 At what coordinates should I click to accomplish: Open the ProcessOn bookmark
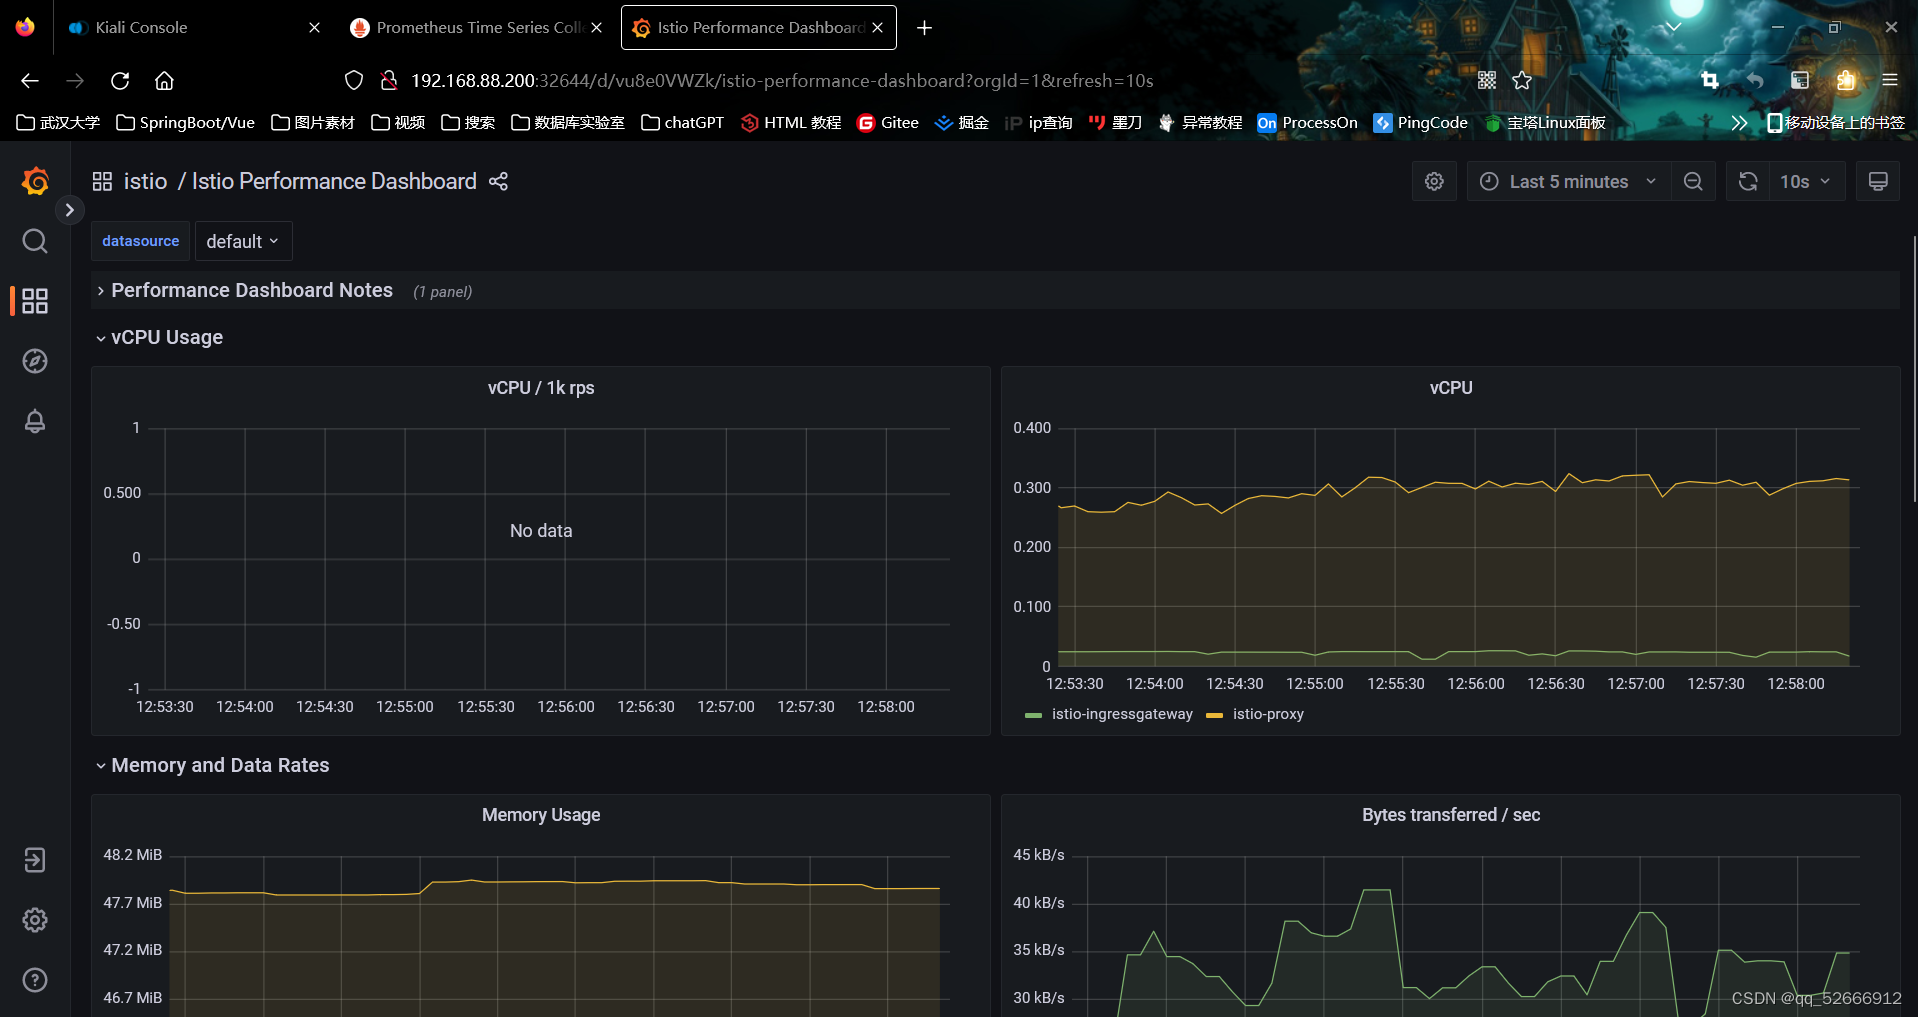[x=1307, y=122]
